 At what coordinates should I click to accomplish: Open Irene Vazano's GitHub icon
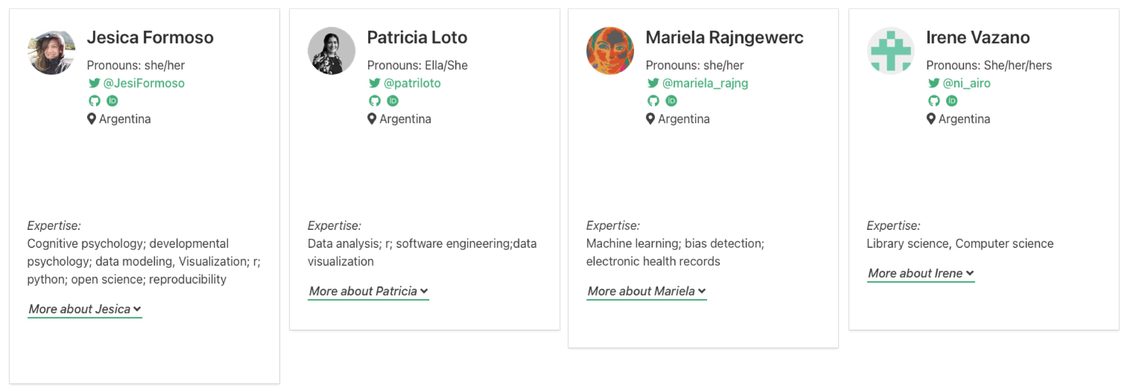tap(933, 101)
